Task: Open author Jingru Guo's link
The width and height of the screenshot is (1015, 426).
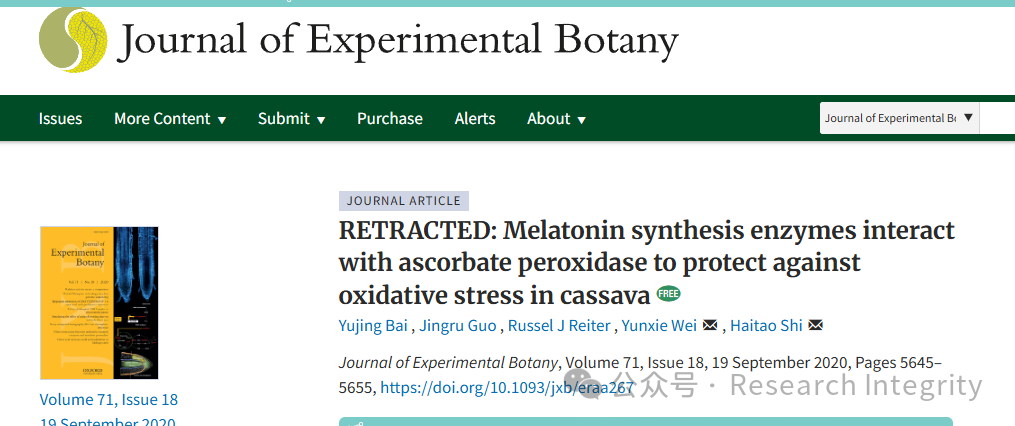Action: click(458, 326)
